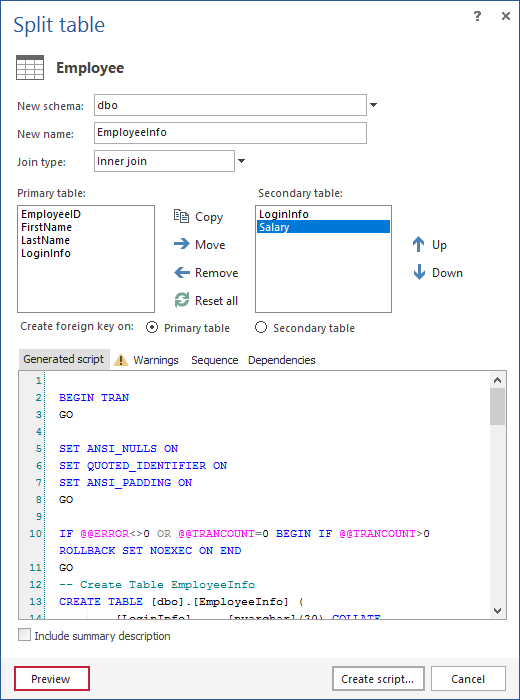Click the Create script... button
The image size is (520, 700).
pos(378,679)
